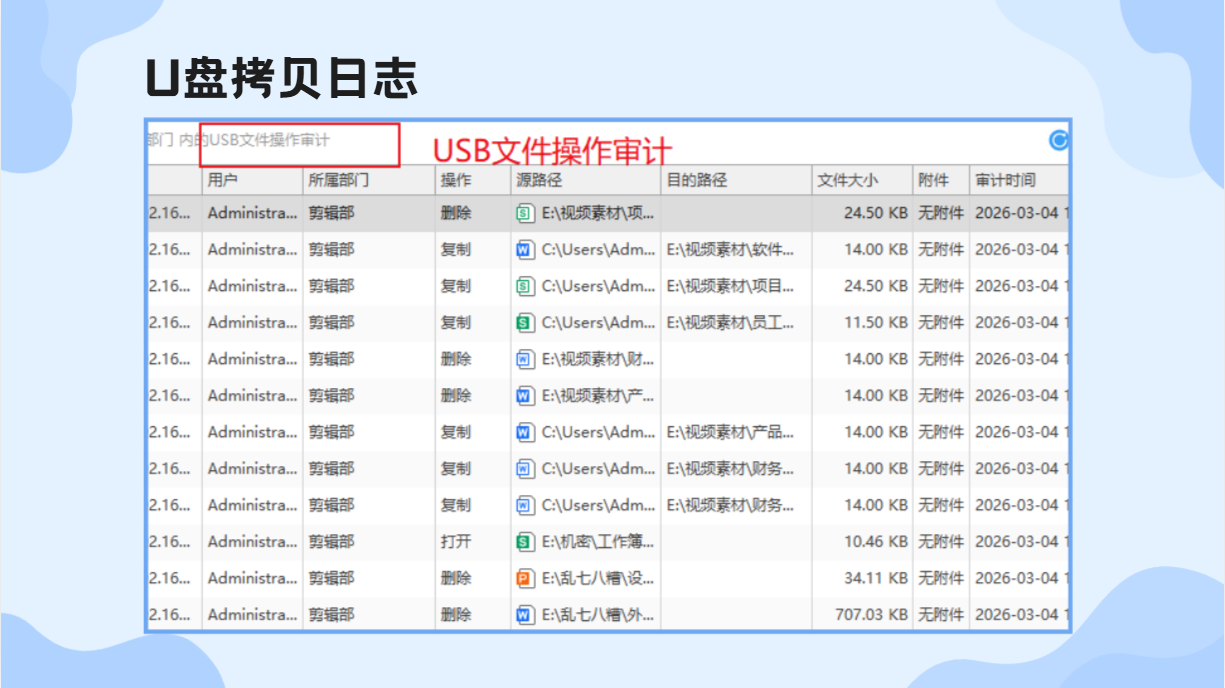Viewport: 1225px width, 688px height.
Task: Click 剪辑部 in the 10.46 KB row
Action: (331, 542)
